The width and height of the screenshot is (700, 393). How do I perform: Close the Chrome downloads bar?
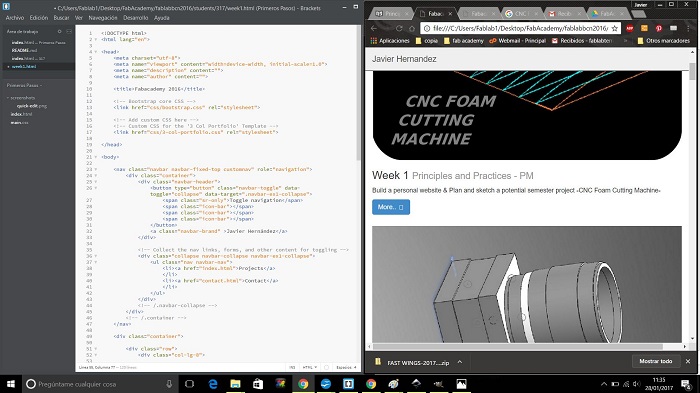pyautogui.click(x=688, y=361)
